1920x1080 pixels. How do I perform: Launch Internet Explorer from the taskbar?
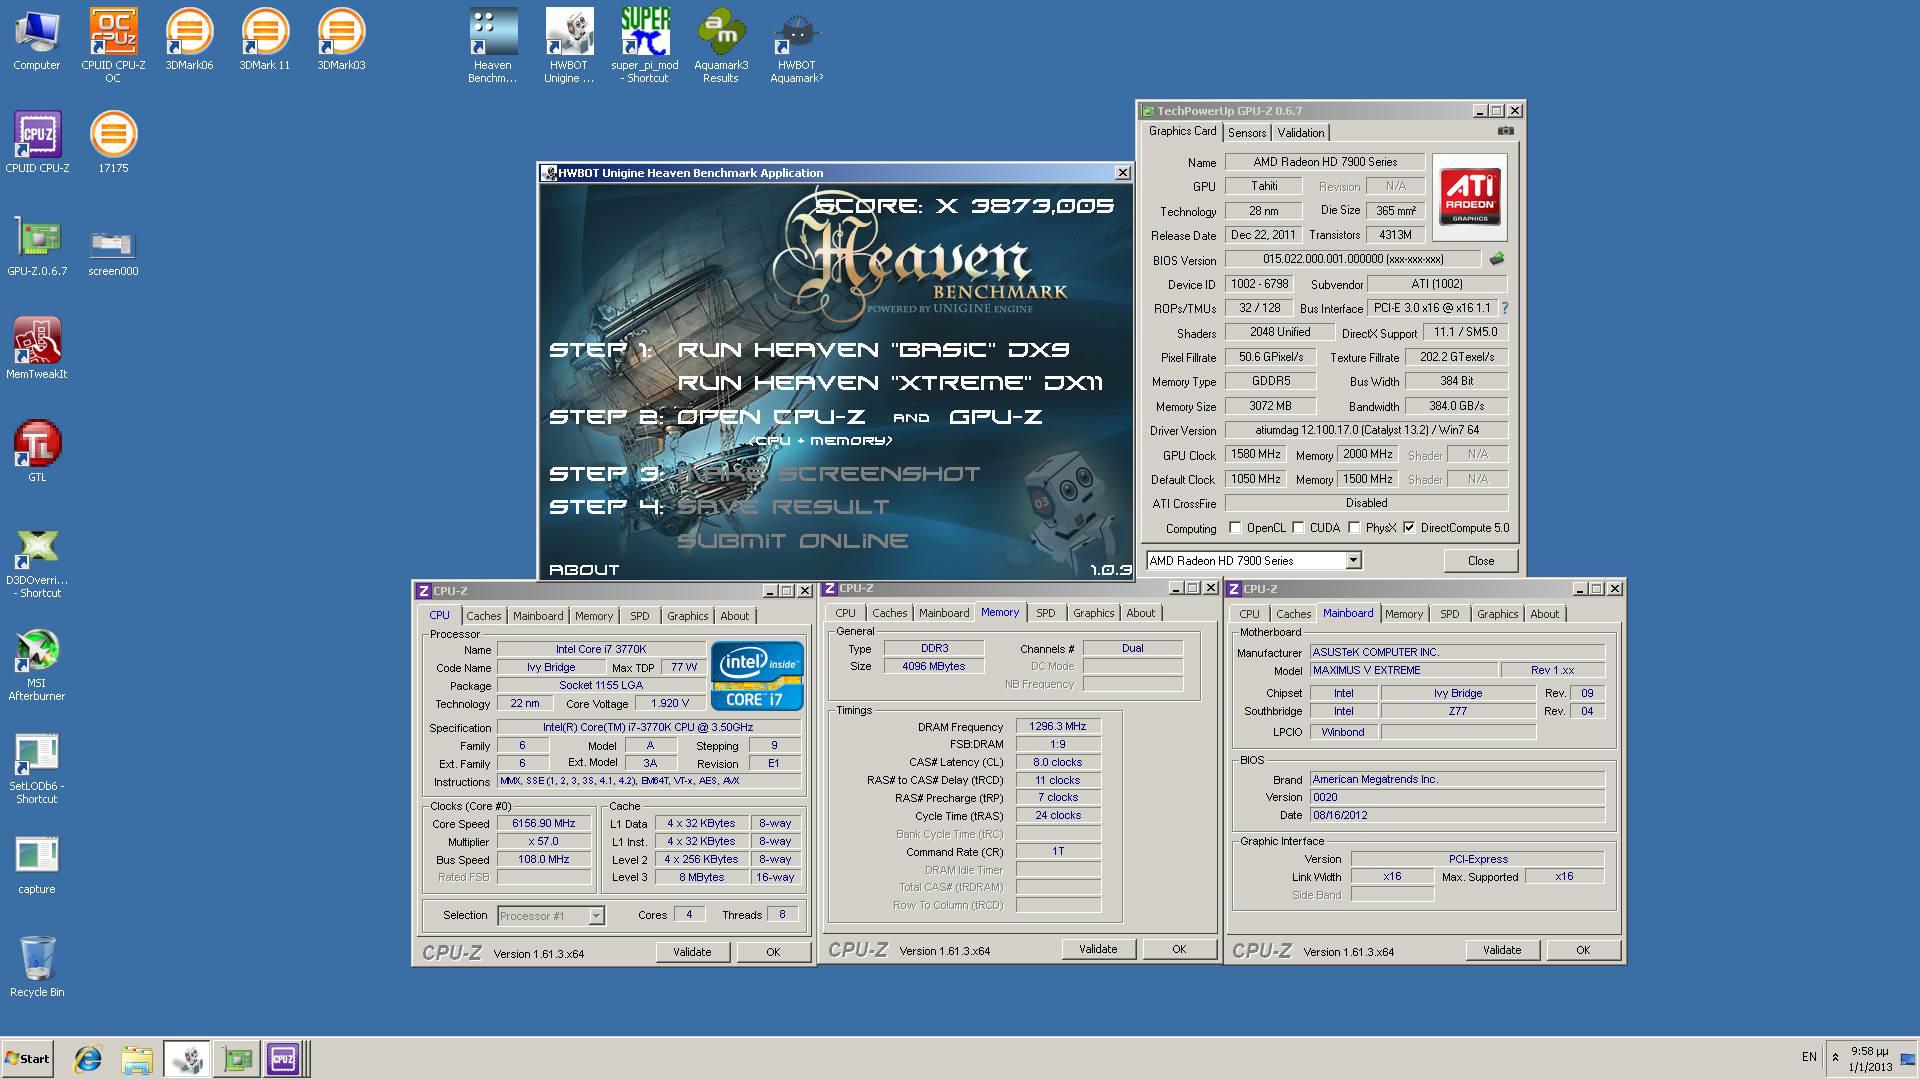pyautogui.click(x=88, y=1058)
